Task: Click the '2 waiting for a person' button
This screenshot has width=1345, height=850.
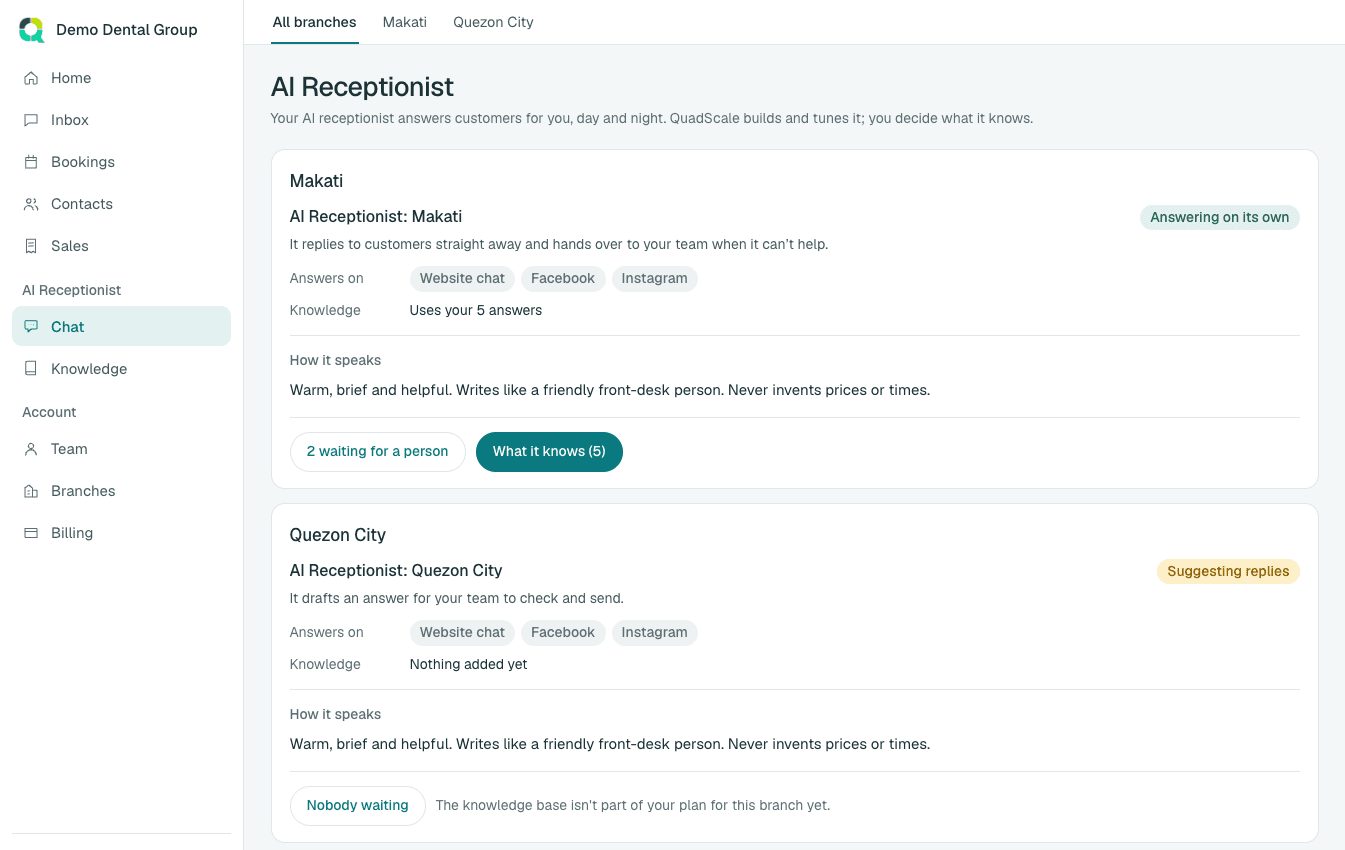Action: (x=378, y=452)
